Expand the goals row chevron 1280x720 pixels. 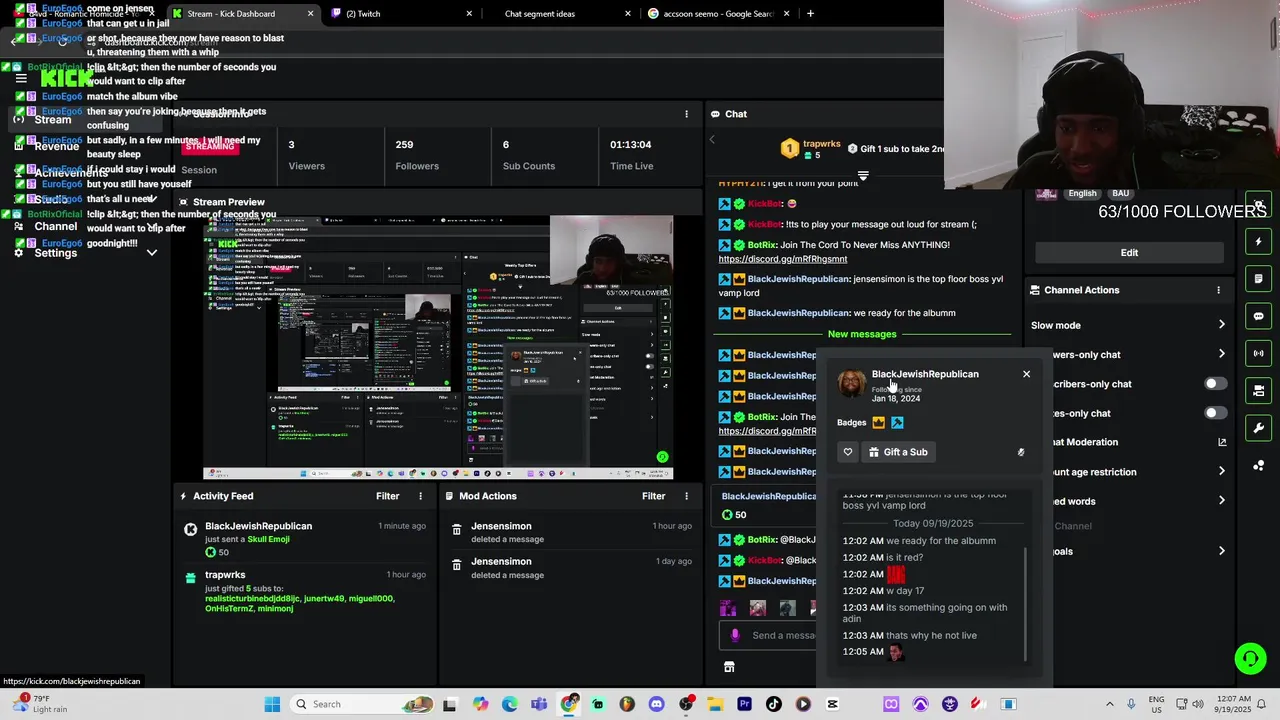[x=1221, y=551]
